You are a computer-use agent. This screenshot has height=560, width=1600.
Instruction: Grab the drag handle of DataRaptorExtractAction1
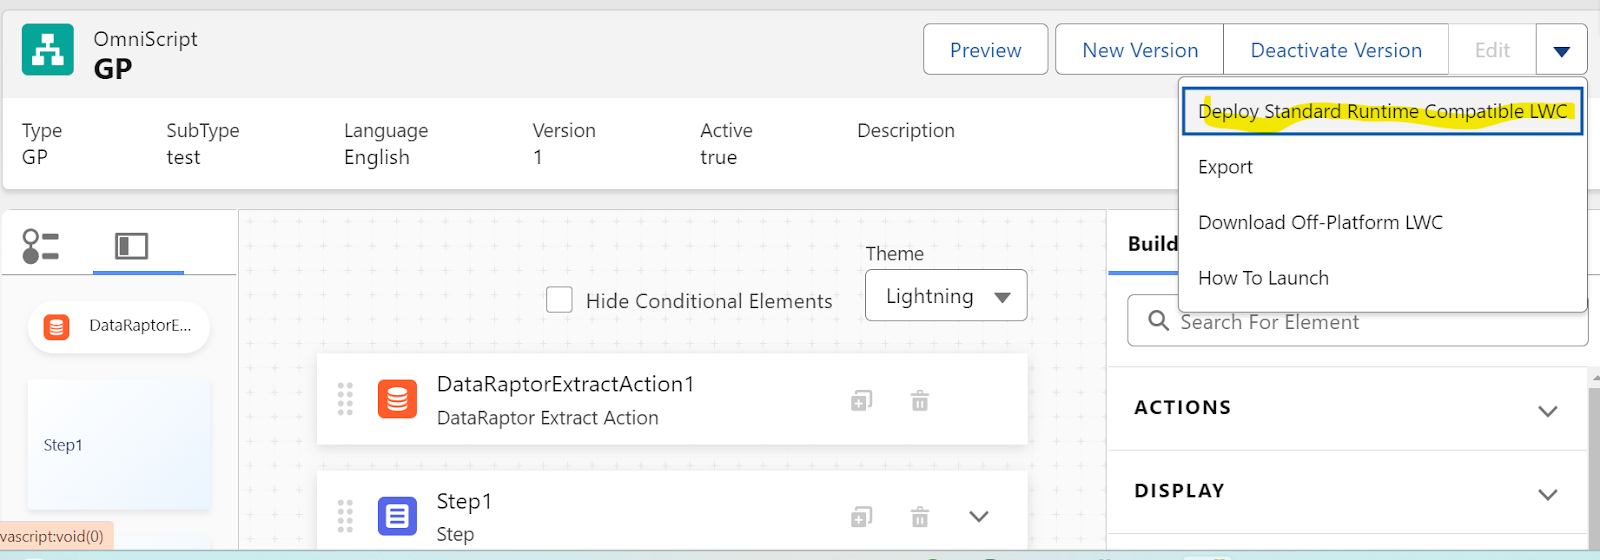click(x=345, y=399)
